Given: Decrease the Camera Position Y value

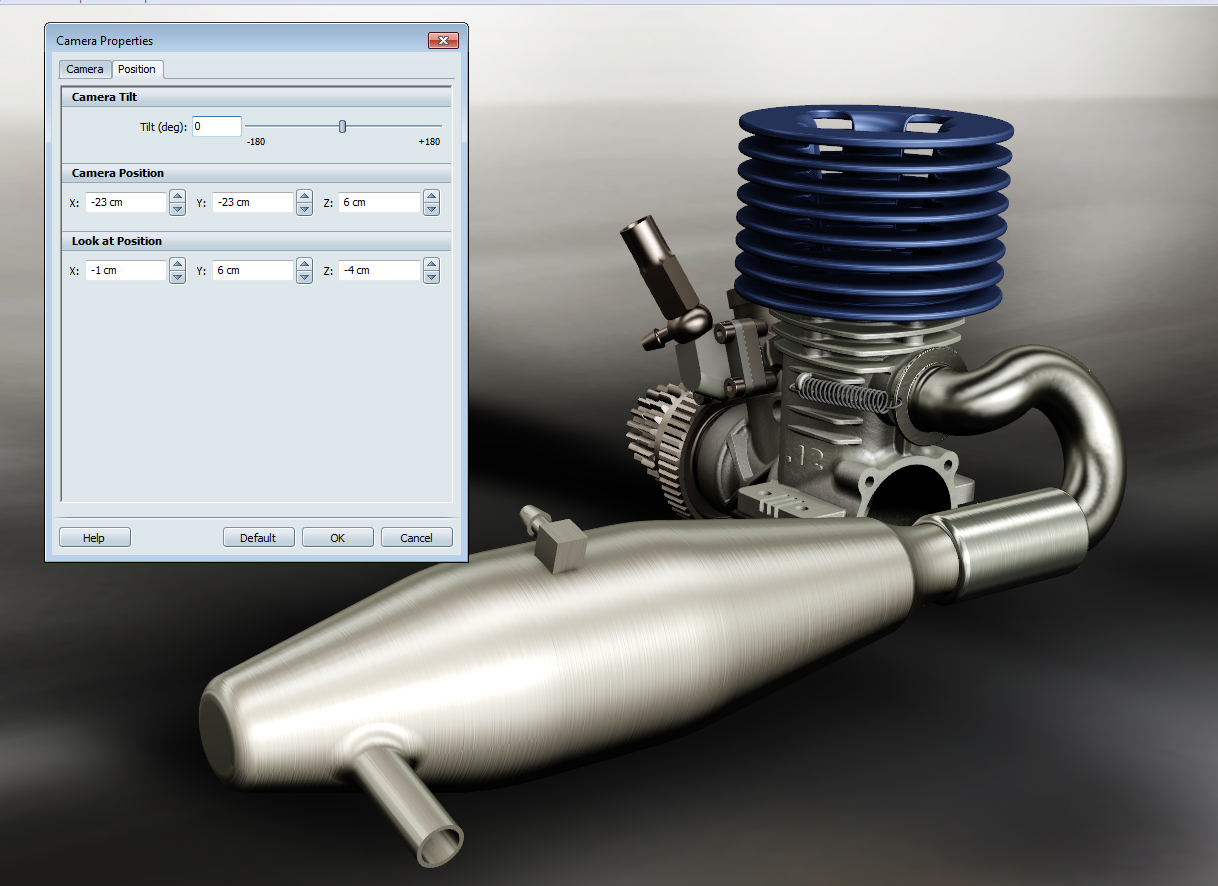Looking at the screenshot, I should (x=304, y=209).
